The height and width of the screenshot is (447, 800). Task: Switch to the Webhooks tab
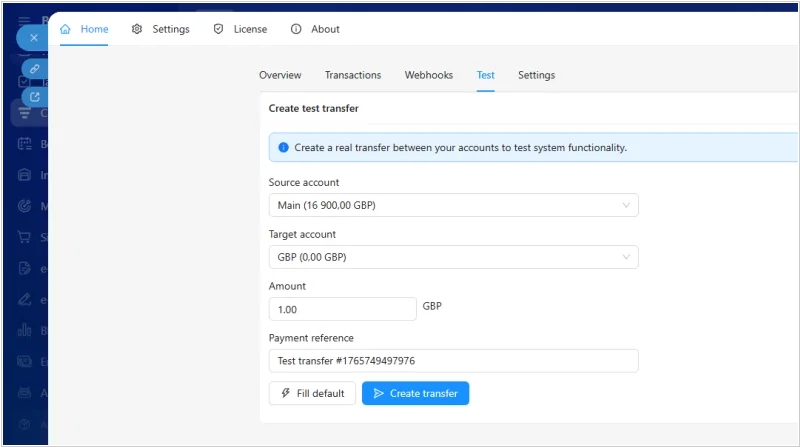(428, 75)
